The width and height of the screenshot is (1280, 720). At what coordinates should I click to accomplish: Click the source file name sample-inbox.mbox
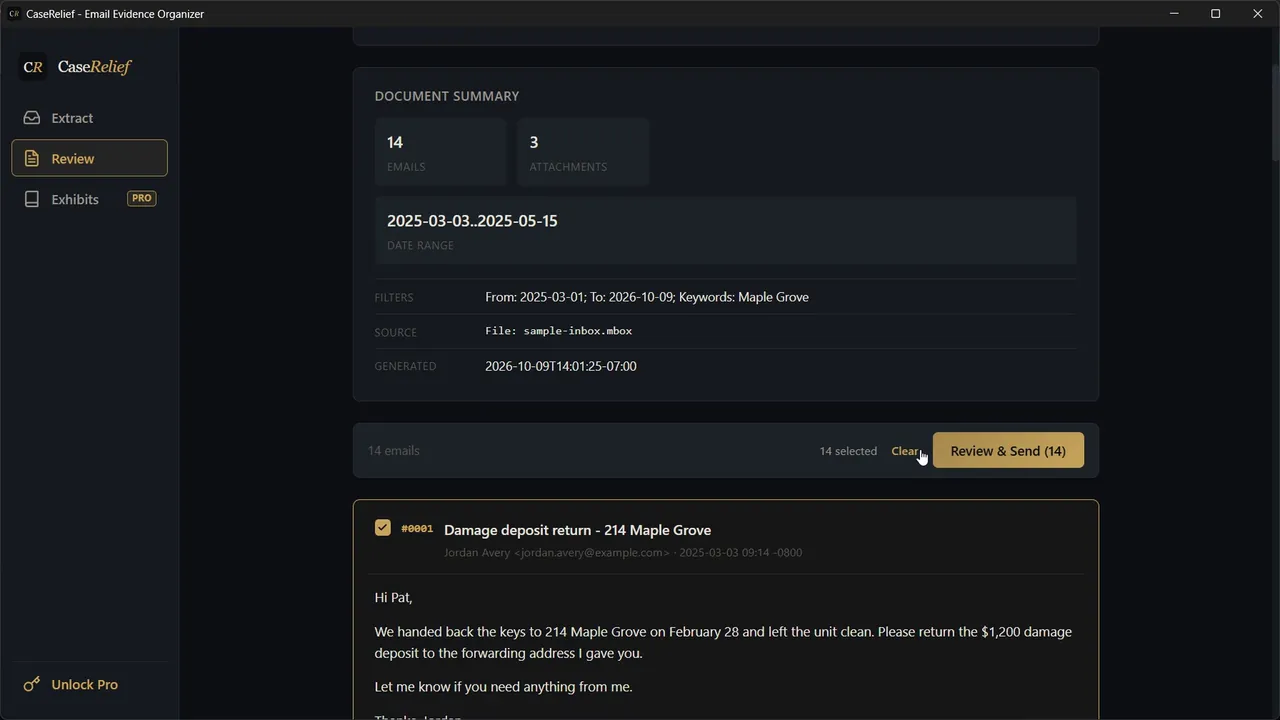pyautogui.click(x=578, y=331)
